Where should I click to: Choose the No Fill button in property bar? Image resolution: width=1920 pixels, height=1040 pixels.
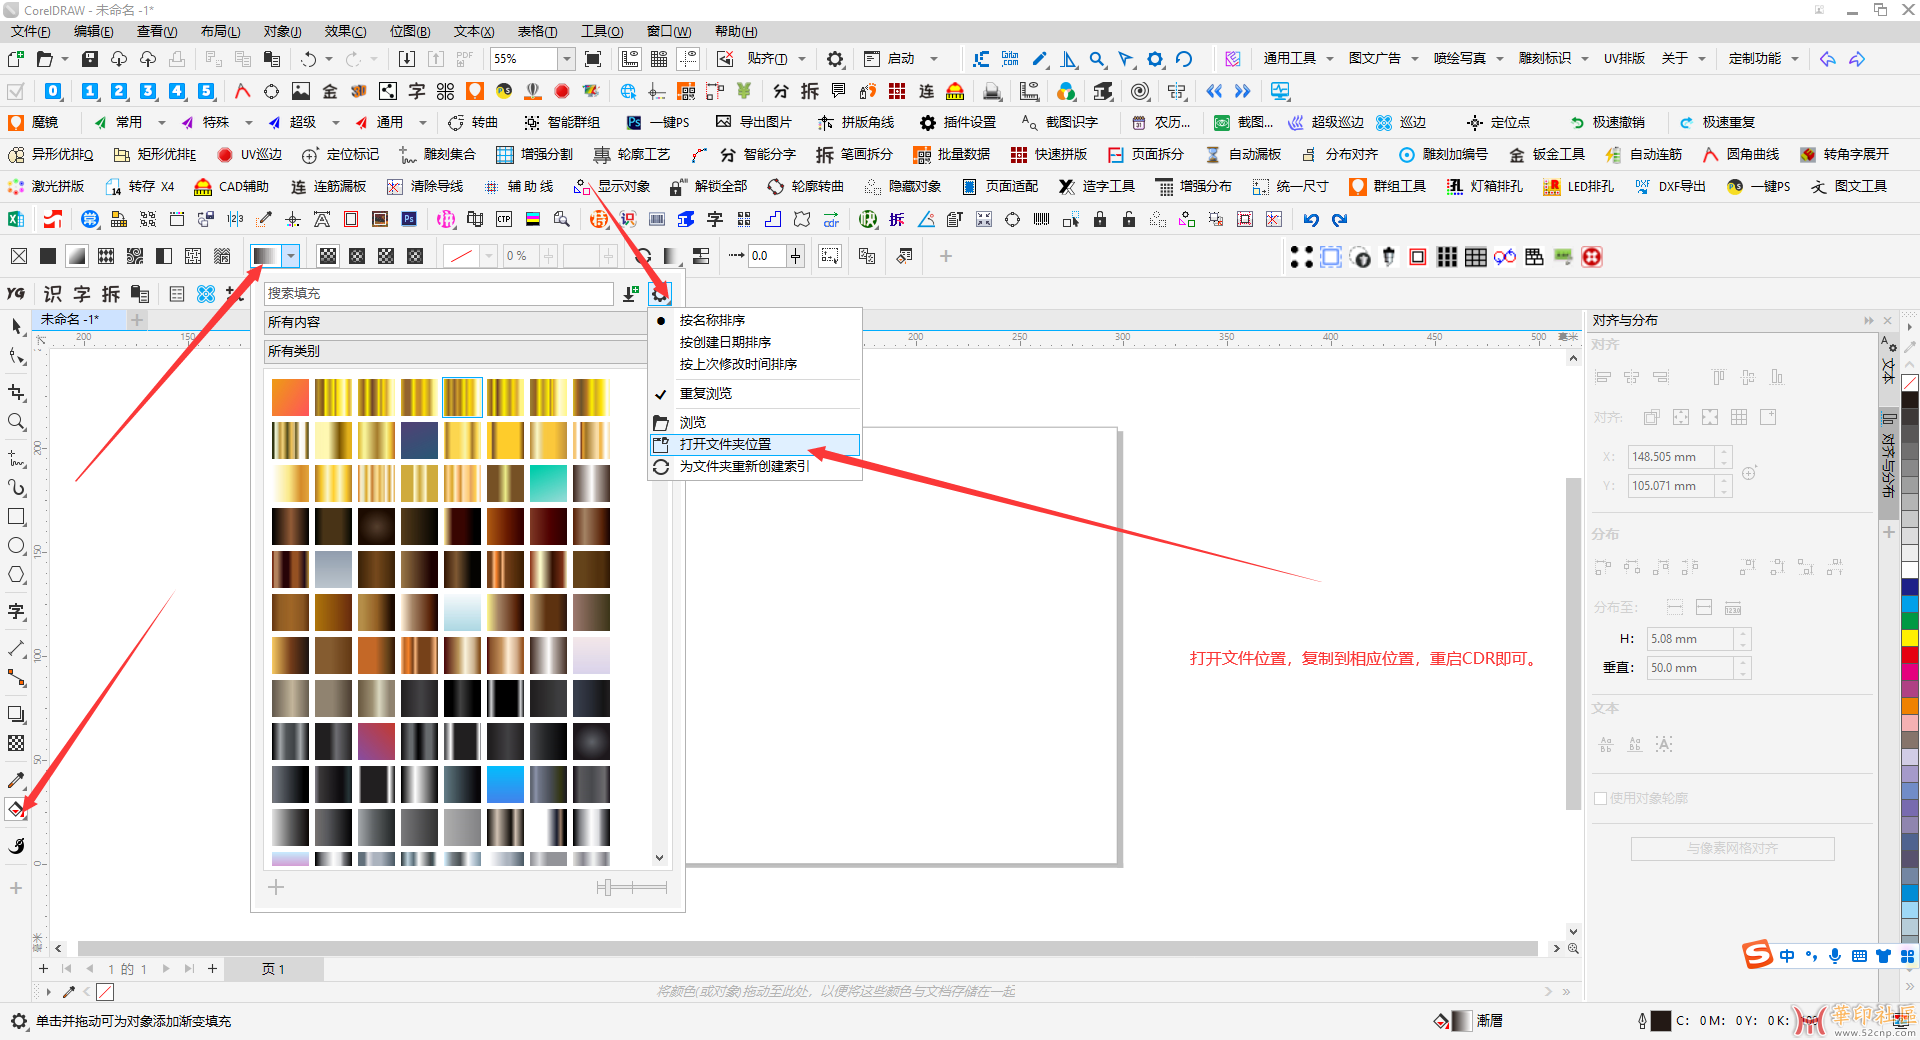(x=19, y=256)
